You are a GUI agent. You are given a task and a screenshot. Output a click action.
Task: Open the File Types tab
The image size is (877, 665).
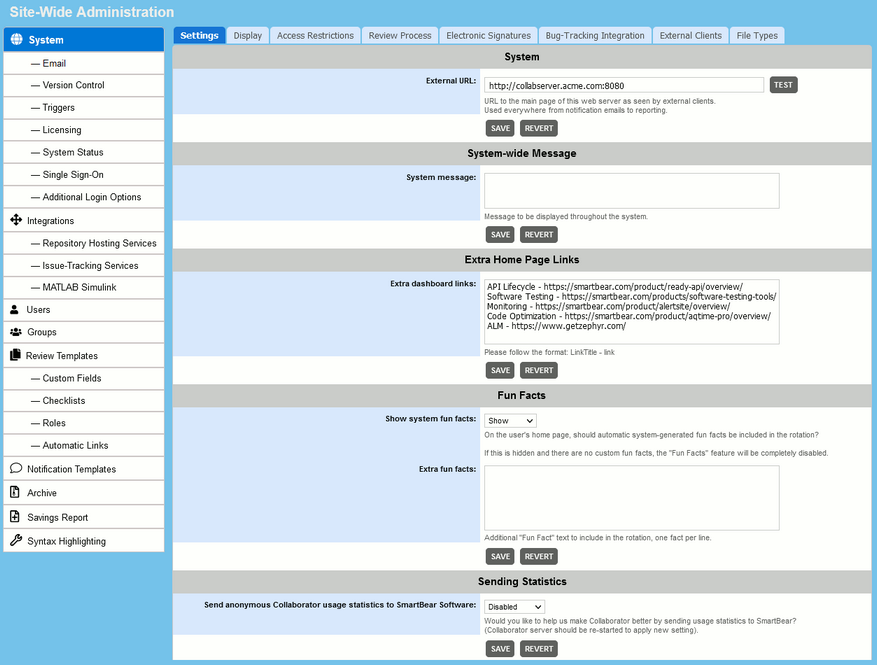(x=757, y=35)
